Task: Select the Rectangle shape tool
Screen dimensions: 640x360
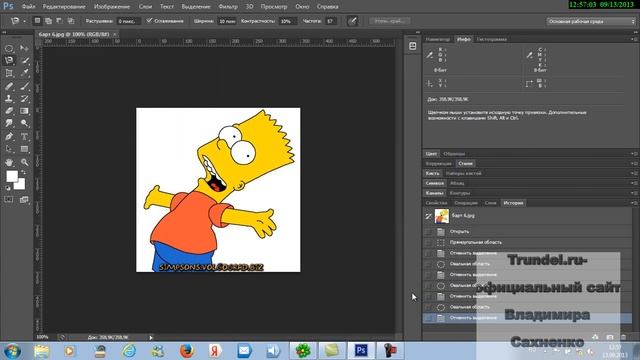Action: coord(24,149)
